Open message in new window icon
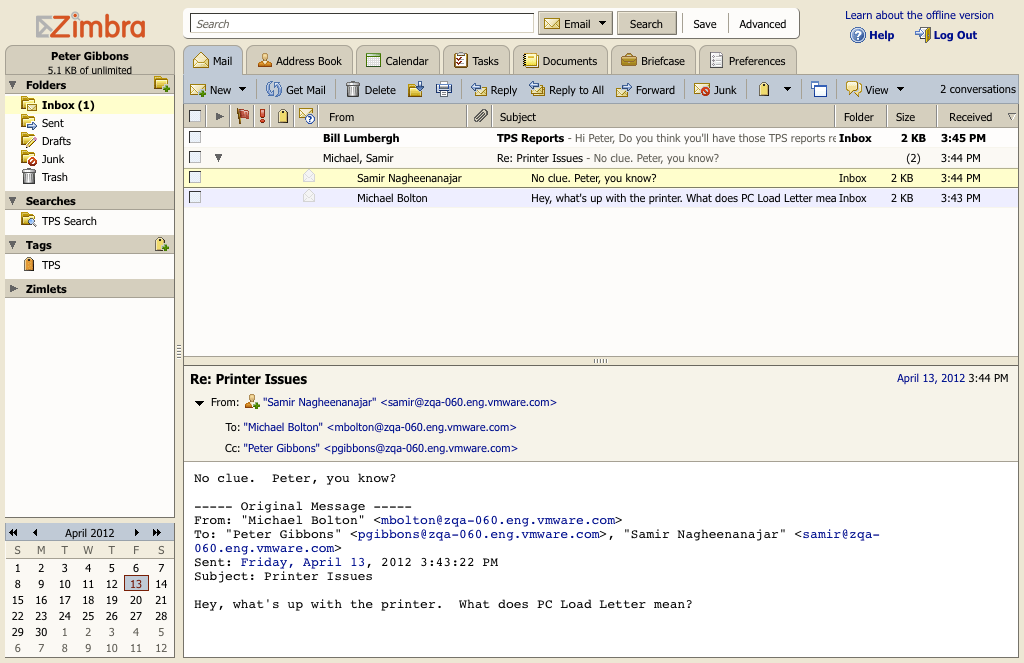The height and width of the screenshot is (663, 1024). 819,89
